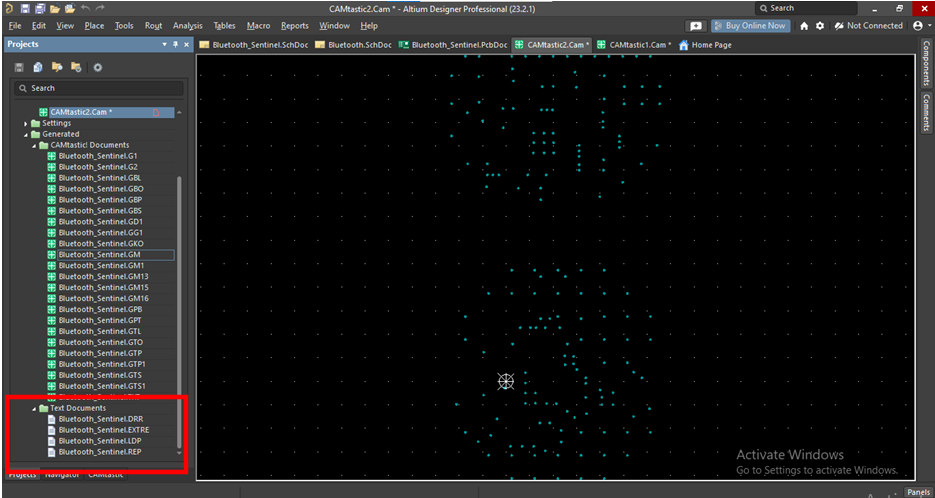
Task: Open project settings gear in Projects panel
Action: coord(97,67)
